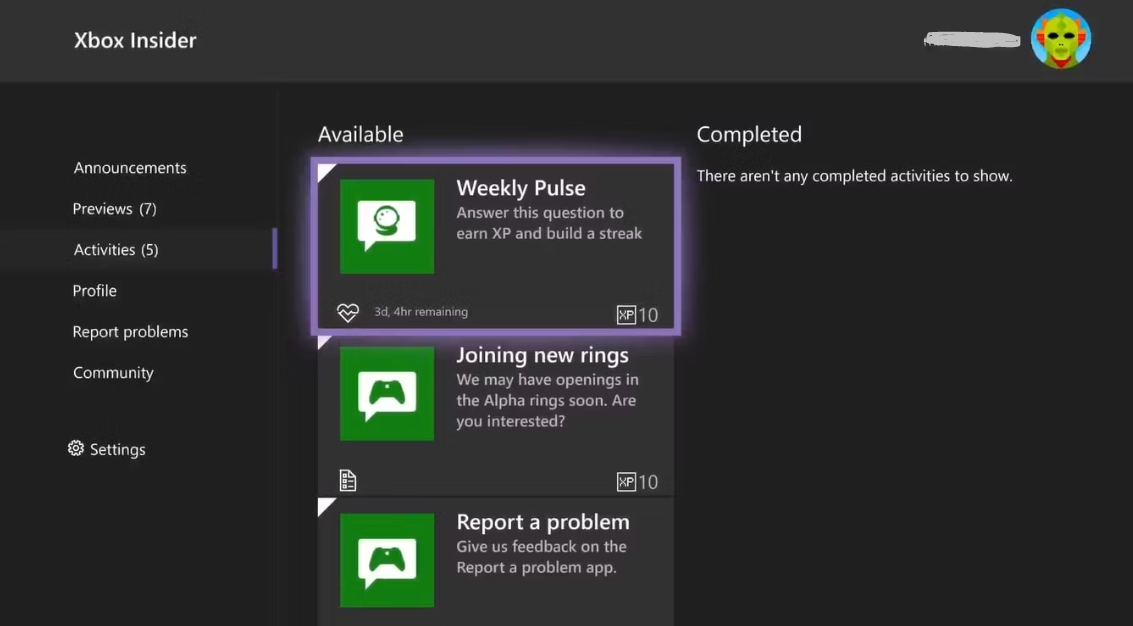Click 'Give us feedback on the Report a problem app' text
The height and width of the screenshot is (626, 1133).
[x=542, y=557]
